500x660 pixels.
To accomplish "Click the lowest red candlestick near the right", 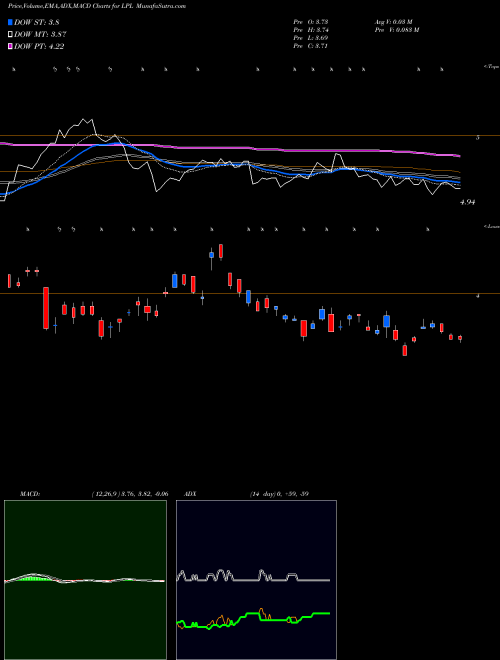I will [405, 350].
